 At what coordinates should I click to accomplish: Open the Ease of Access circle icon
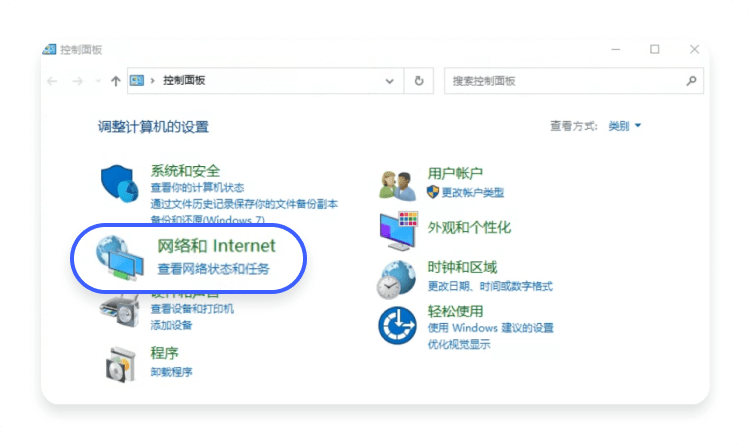tap(397, 325)
